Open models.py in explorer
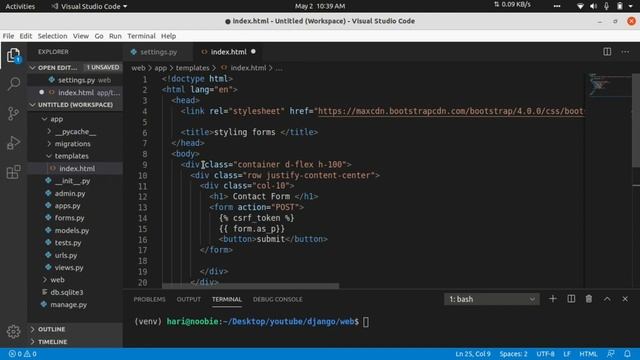This screenshot has width=640, height=360. (75, 230)
